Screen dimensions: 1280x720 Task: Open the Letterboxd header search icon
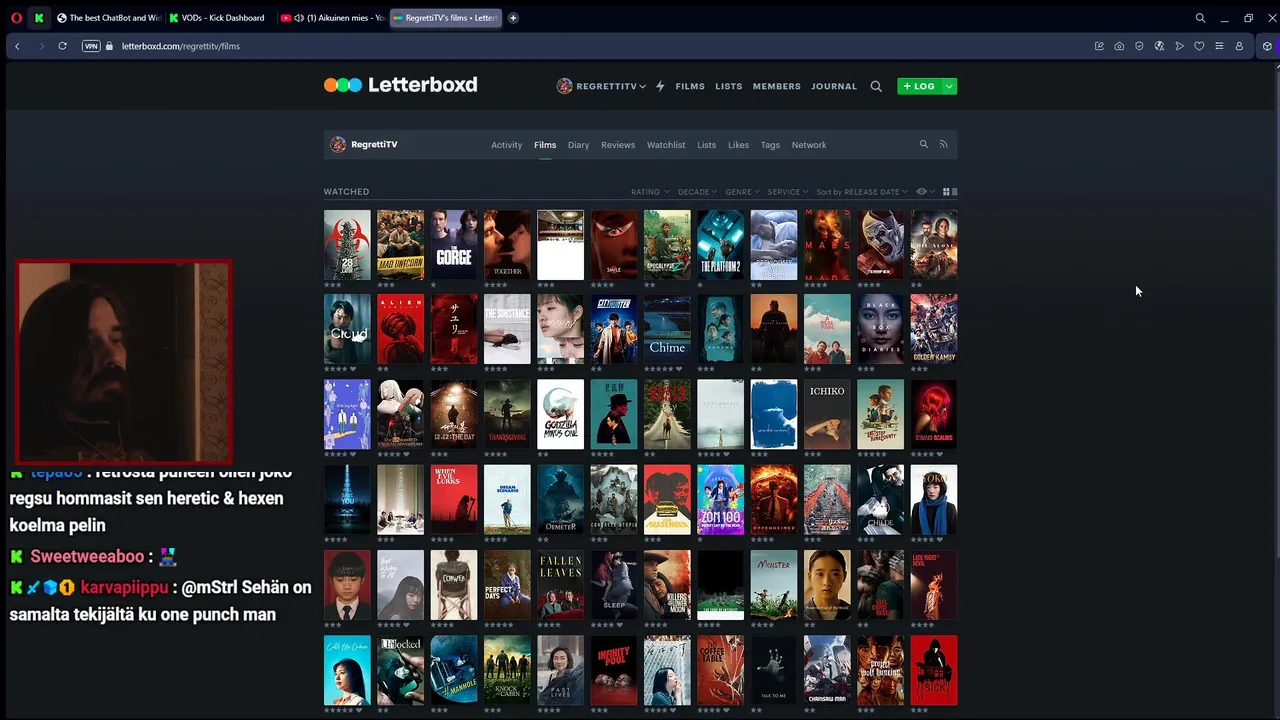click(876, 86)
